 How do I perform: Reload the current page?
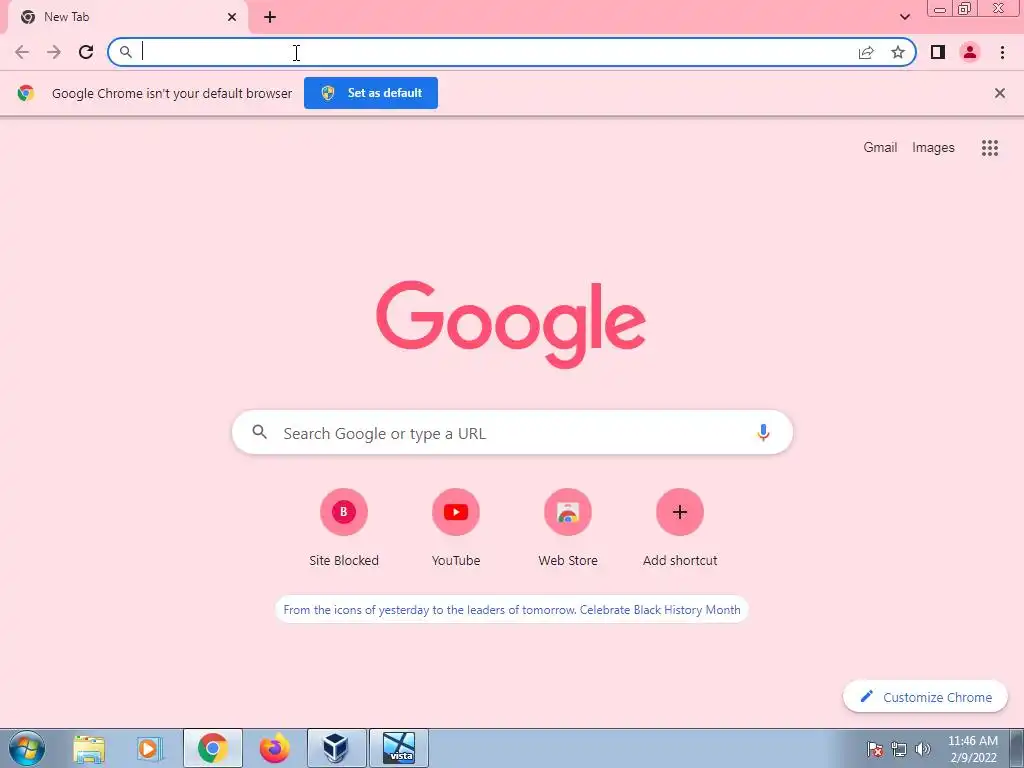coord(86,52)
